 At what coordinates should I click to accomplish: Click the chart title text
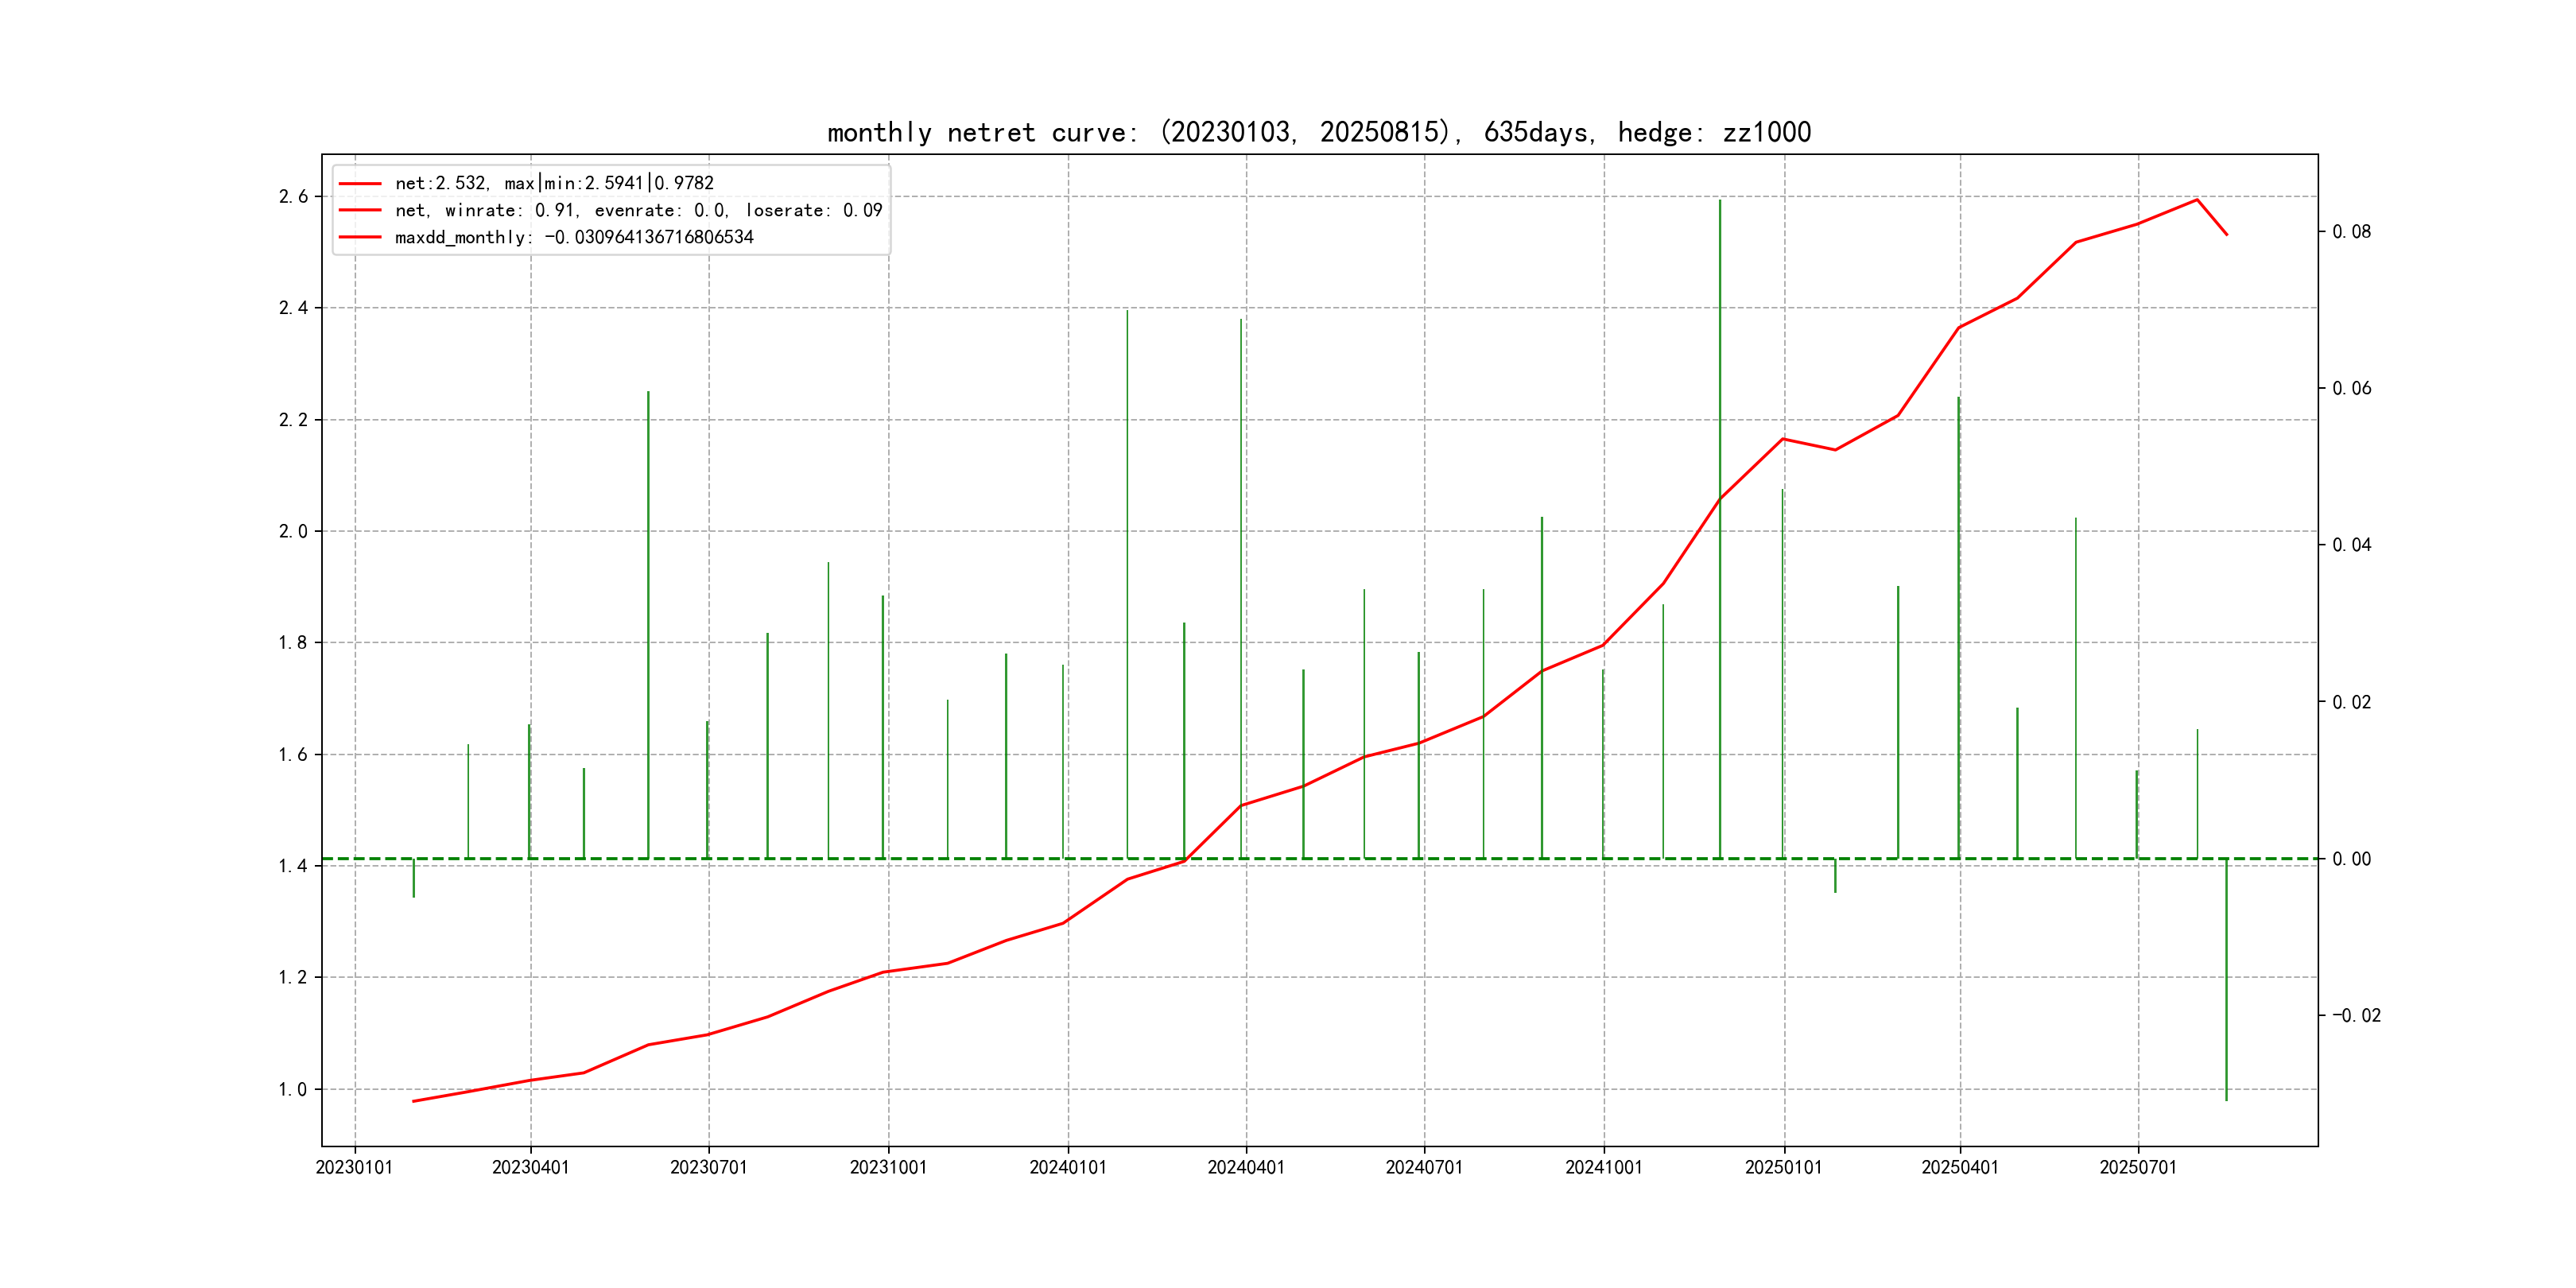point(1318,132)
